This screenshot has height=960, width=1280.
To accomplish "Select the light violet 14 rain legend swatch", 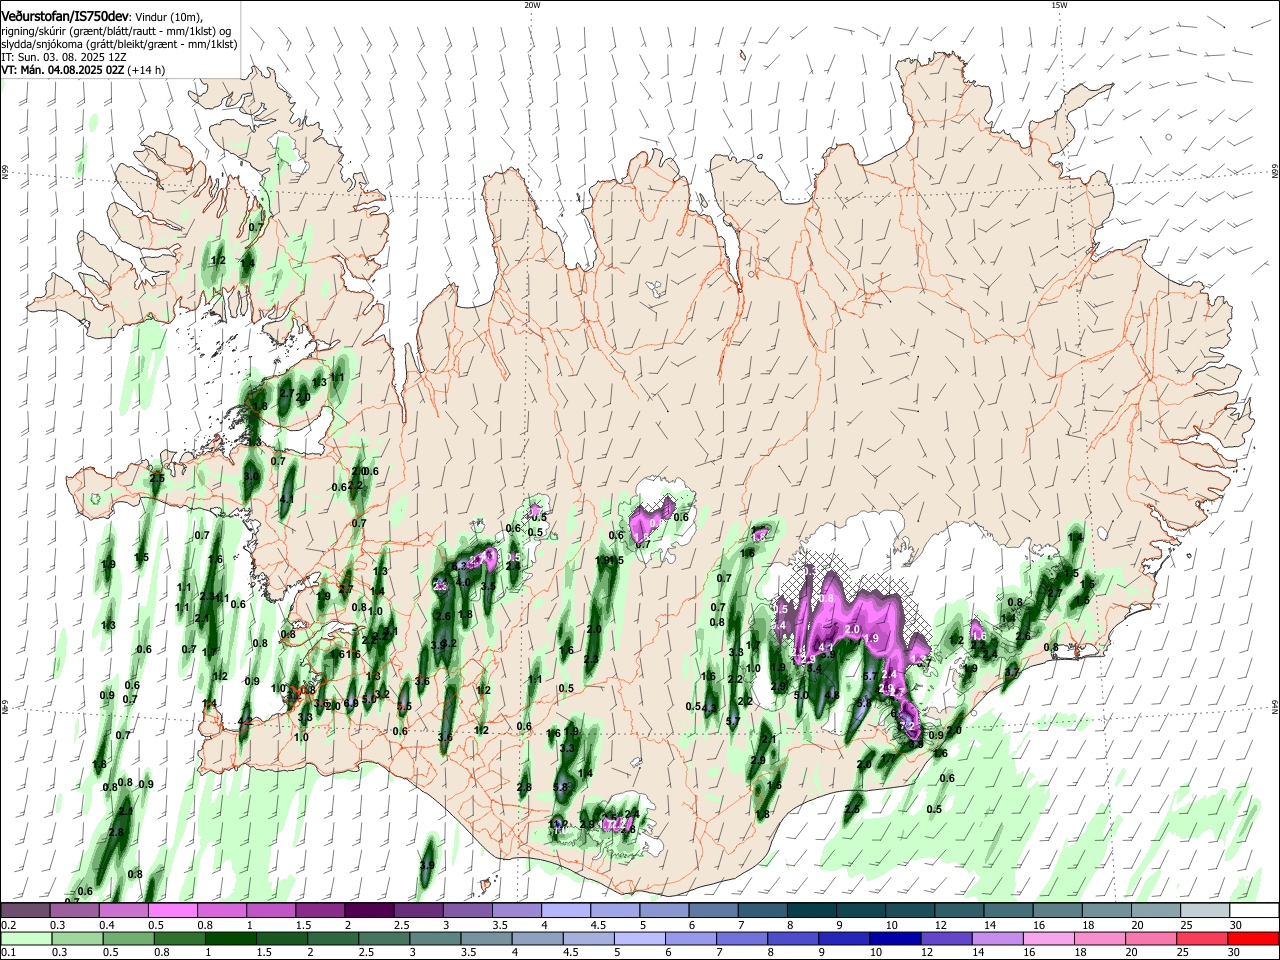I will click(999, 938).
